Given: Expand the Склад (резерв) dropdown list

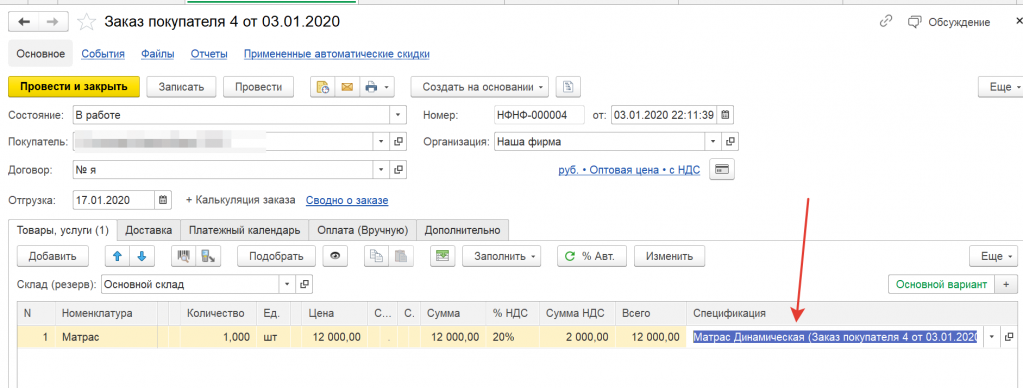Looking at the screenshot, I should tap(288, 284).
